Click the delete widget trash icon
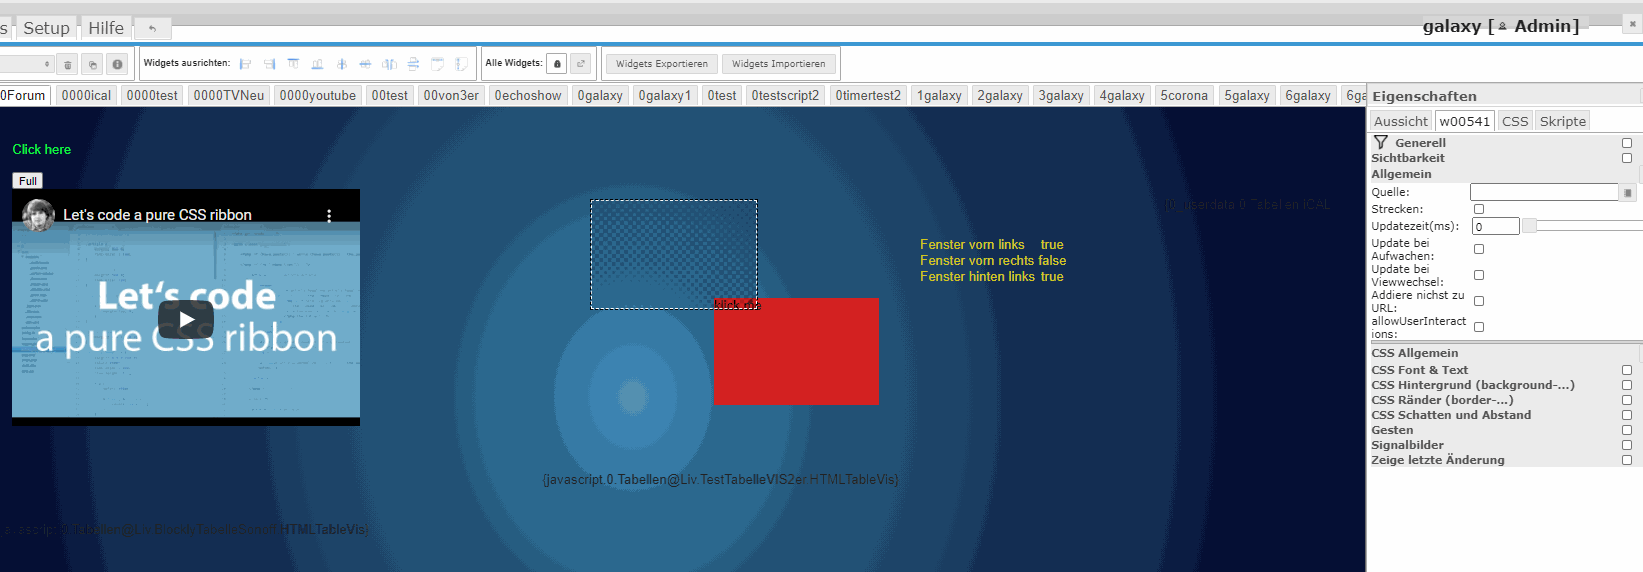 tap(68, 64)
